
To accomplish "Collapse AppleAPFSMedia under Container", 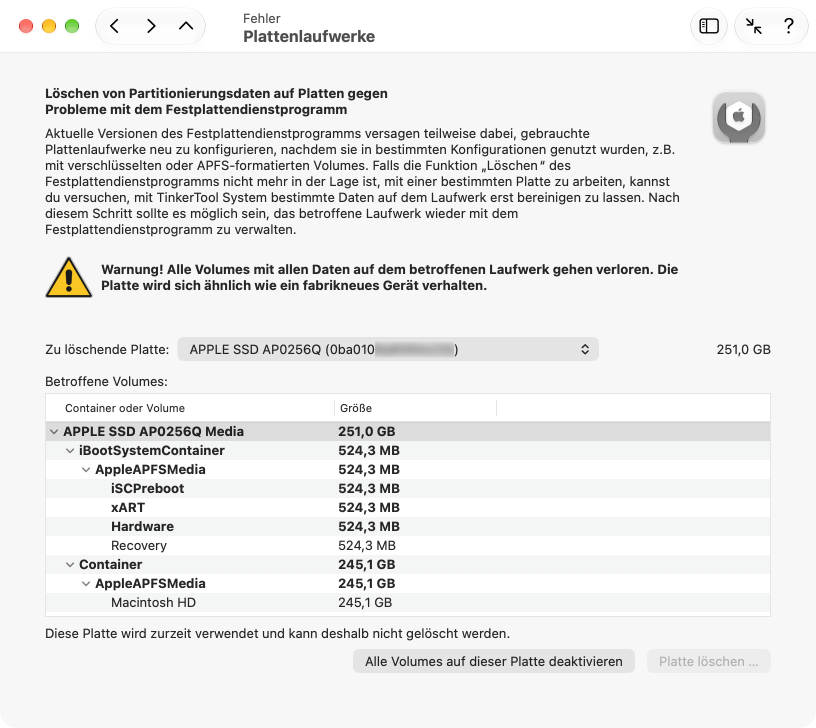I will pos(86,584).
